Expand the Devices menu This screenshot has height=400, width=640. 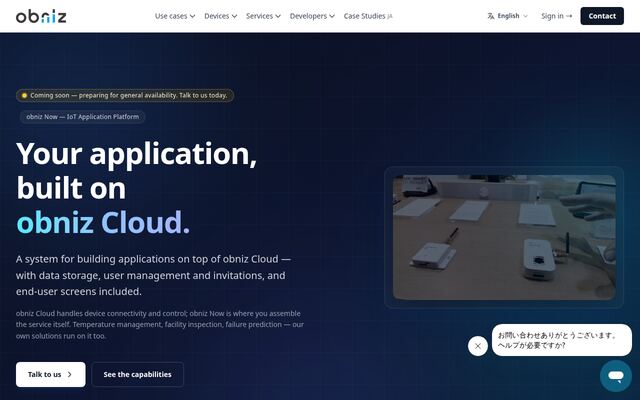pos(220,16)
